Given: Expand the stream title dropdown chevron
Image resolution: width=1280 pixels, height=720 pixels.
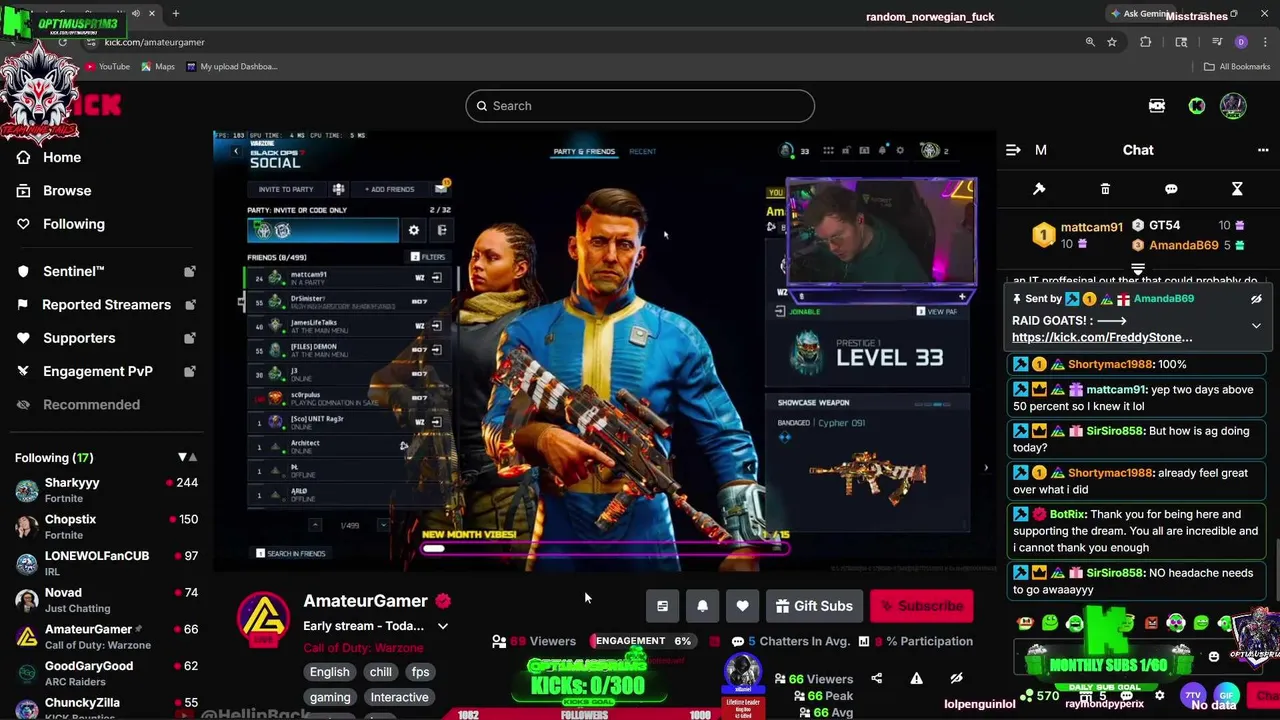Looking at the screenshot, I should click(x=443, y=626).
